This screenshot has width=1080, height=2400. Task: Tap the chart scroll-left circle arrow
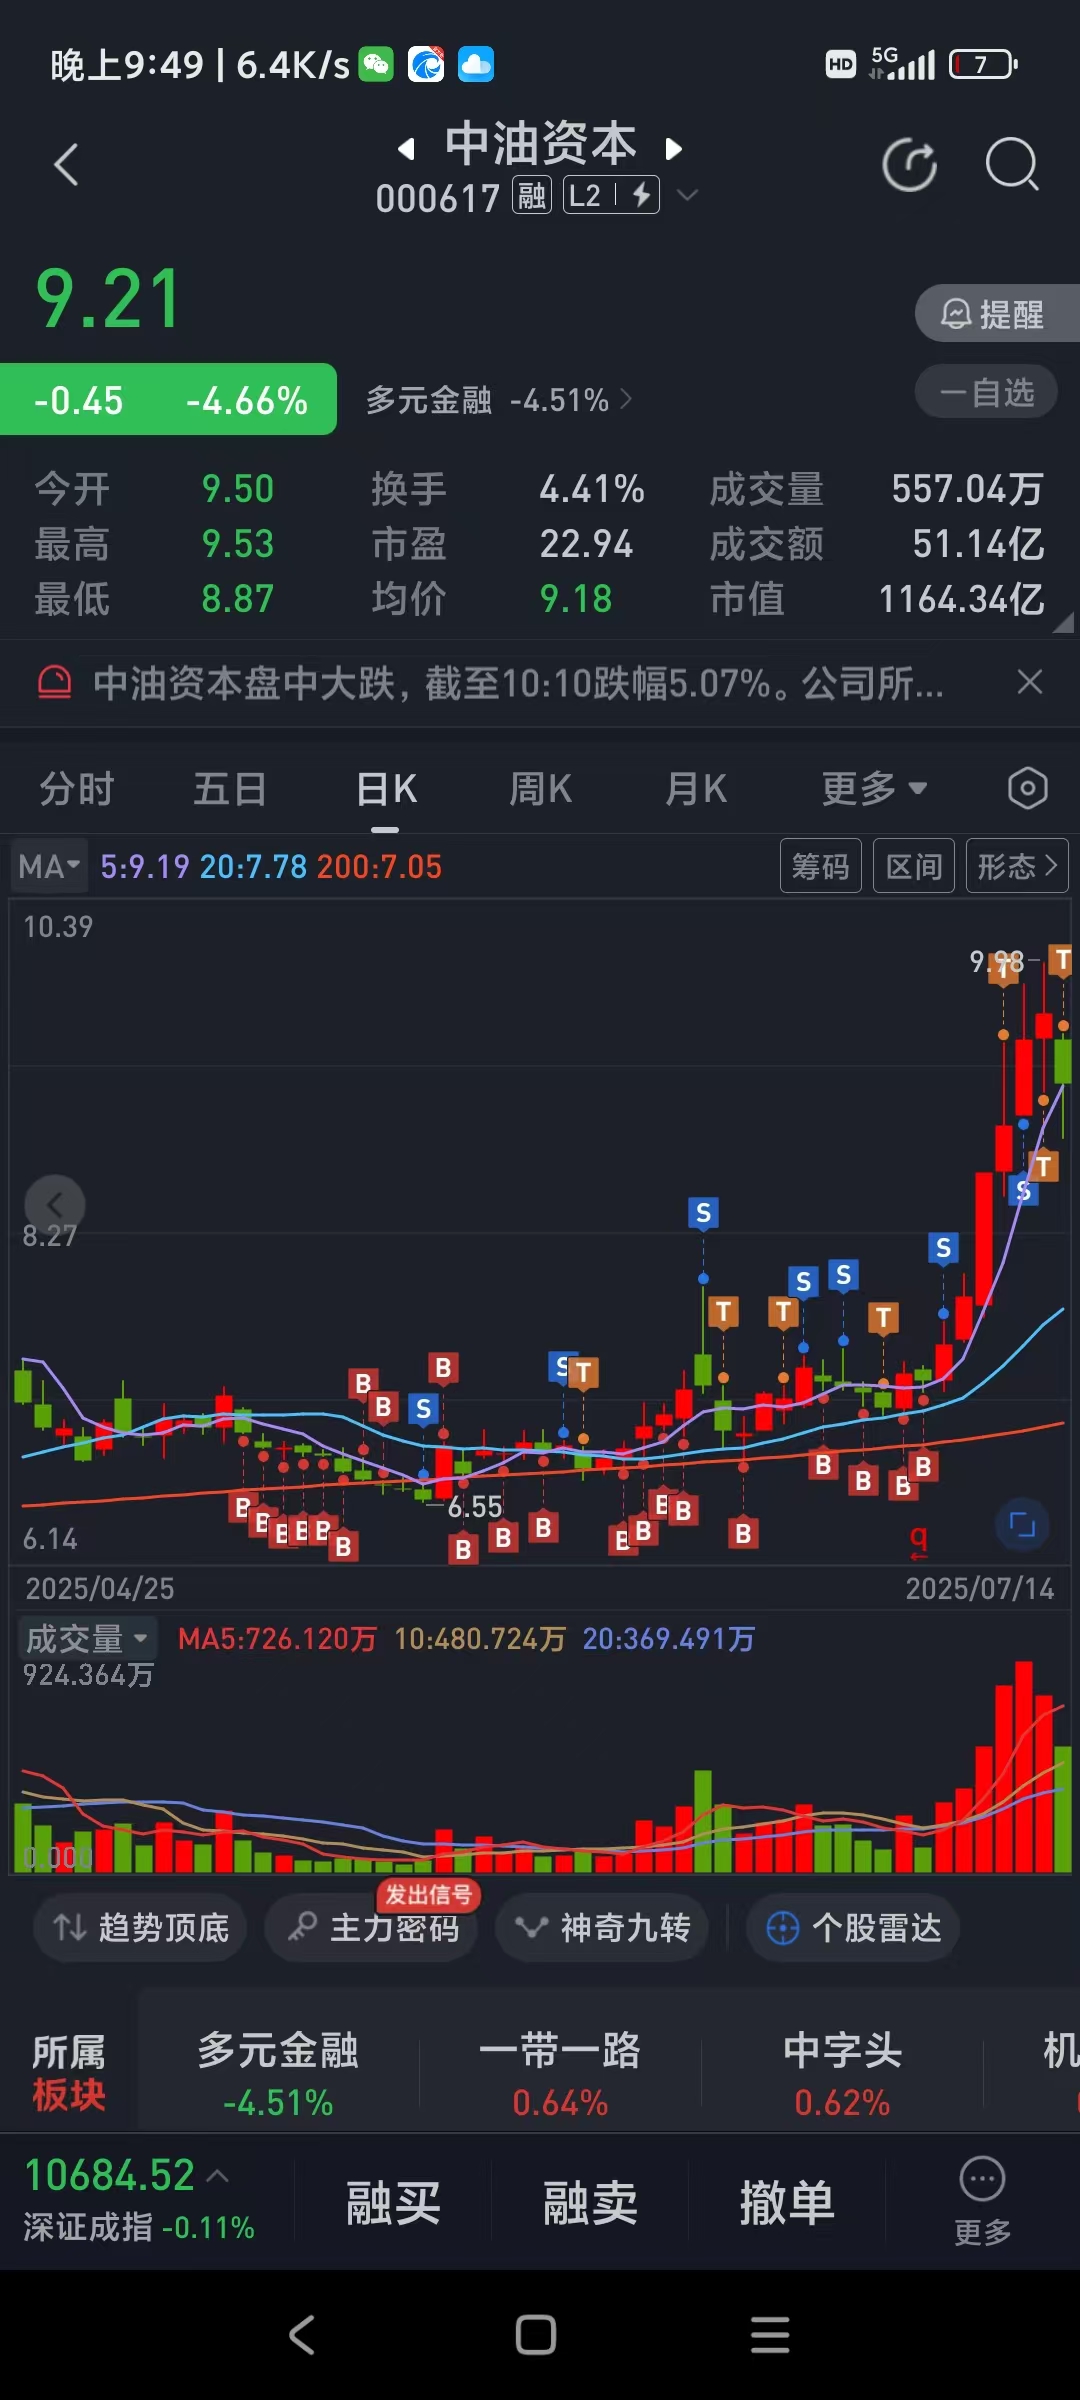point(55,1204)
